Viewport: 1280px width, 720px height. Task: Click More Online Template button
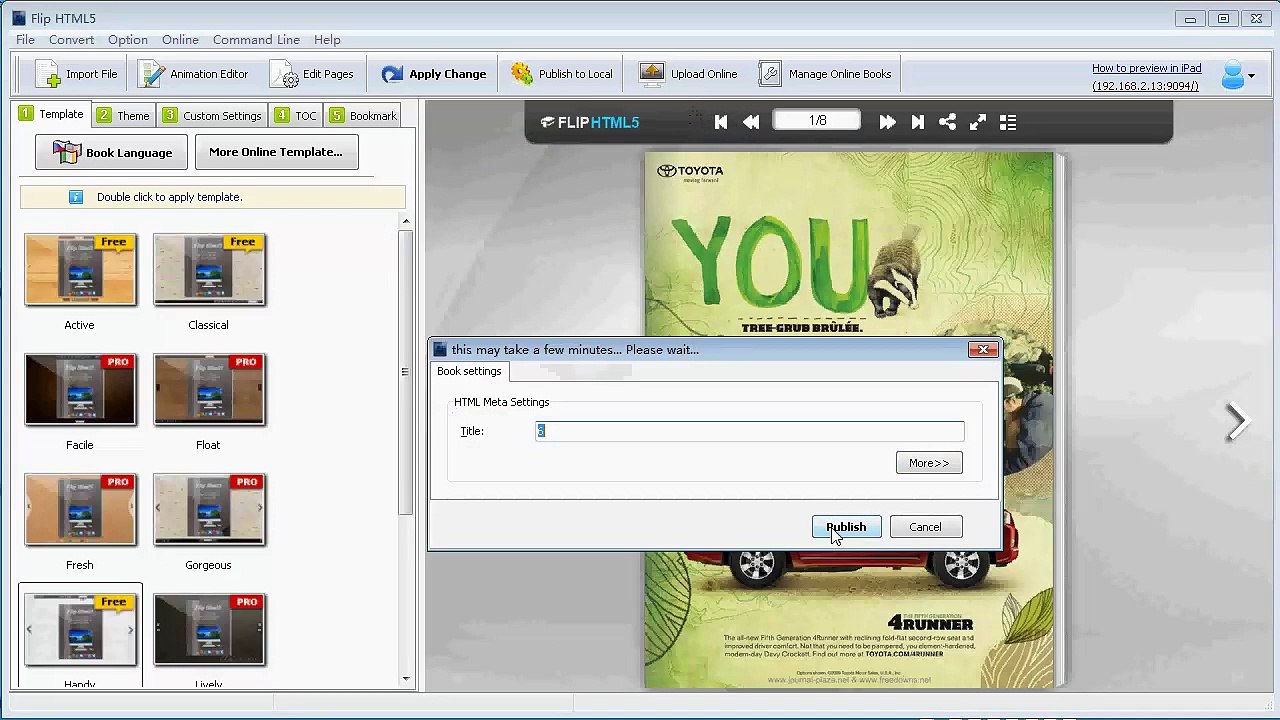(276, 152)
